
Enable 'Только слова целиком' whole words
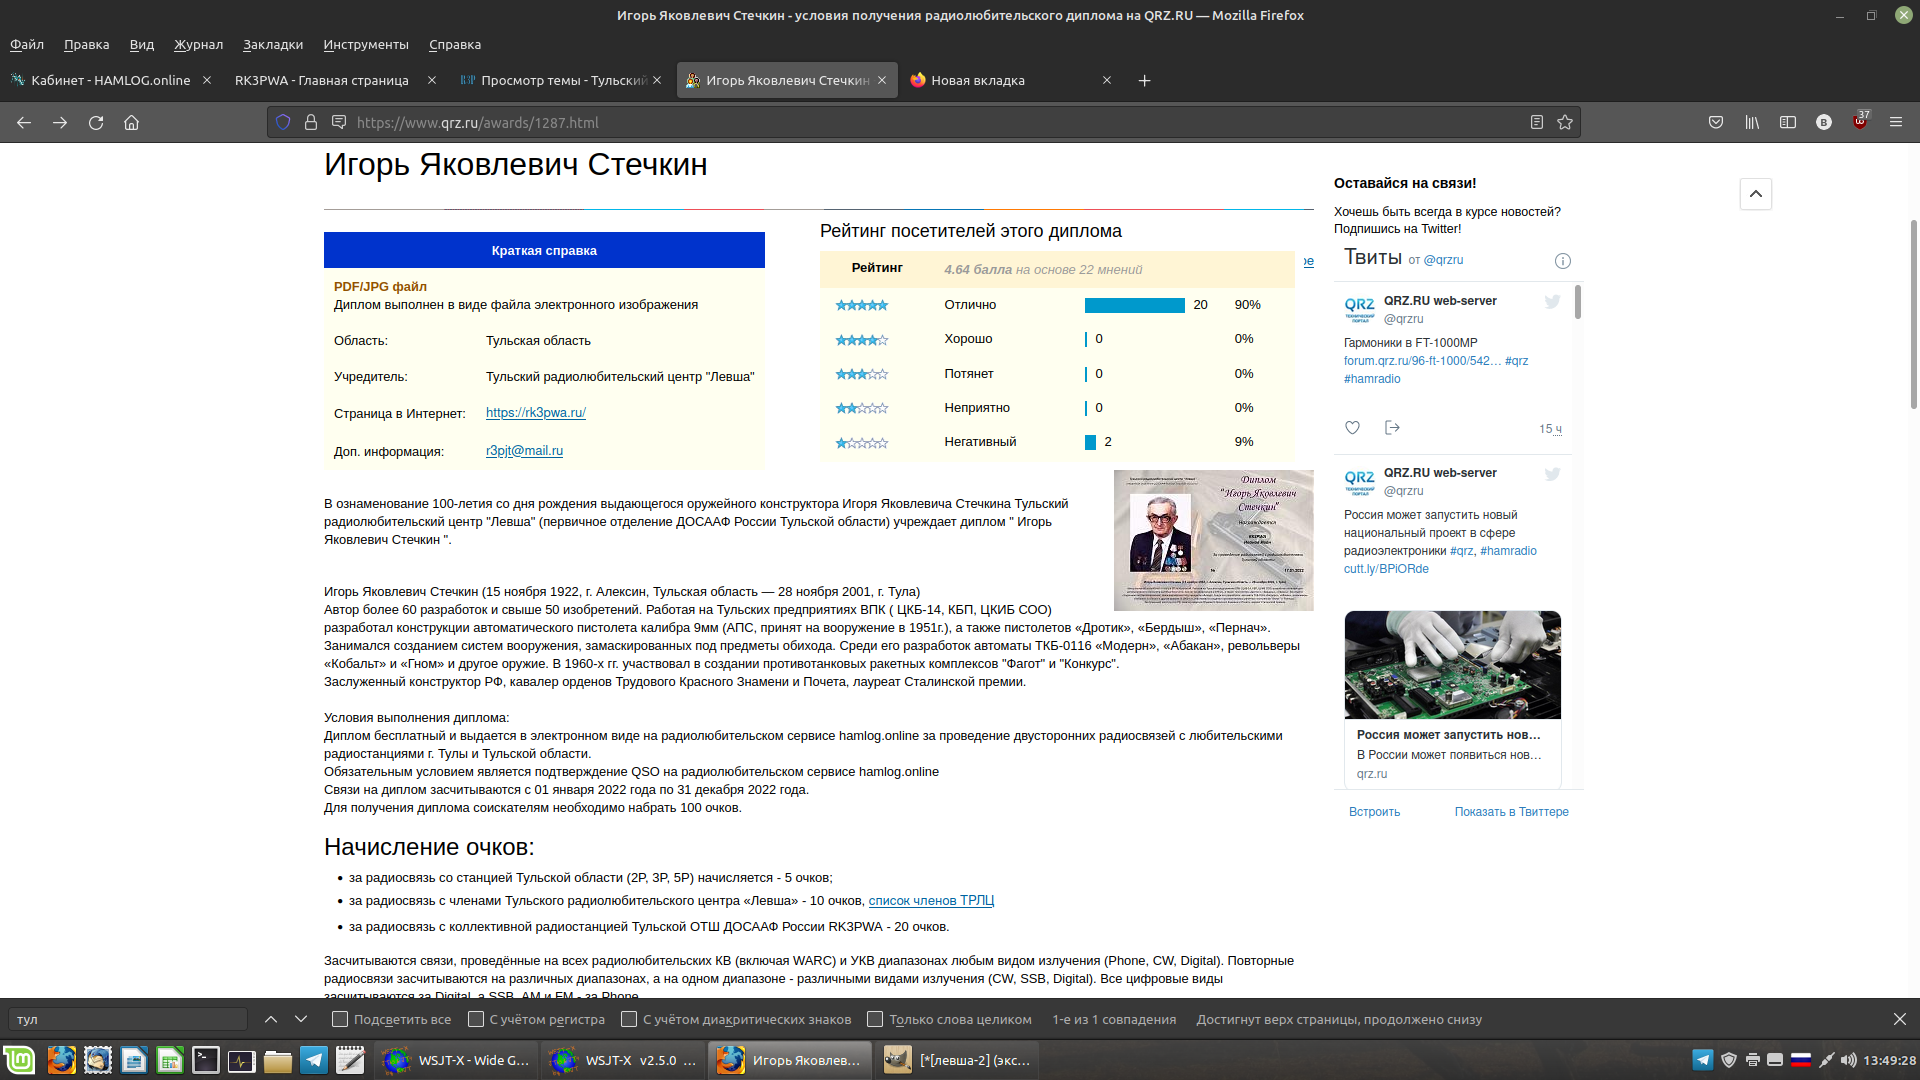[875, 1019]
